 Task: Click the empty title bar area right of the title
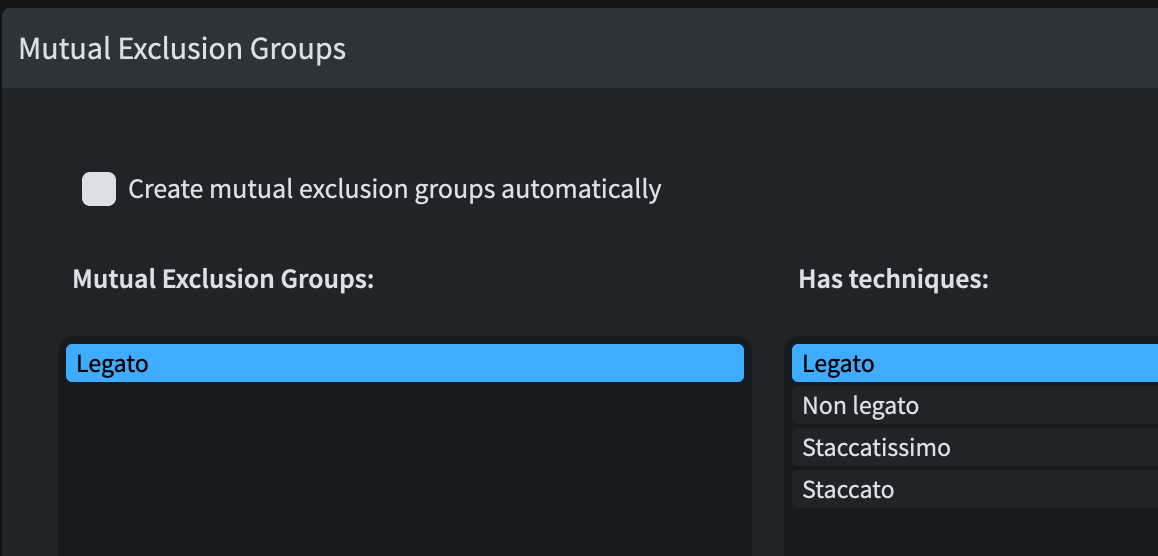click(750, 49)
